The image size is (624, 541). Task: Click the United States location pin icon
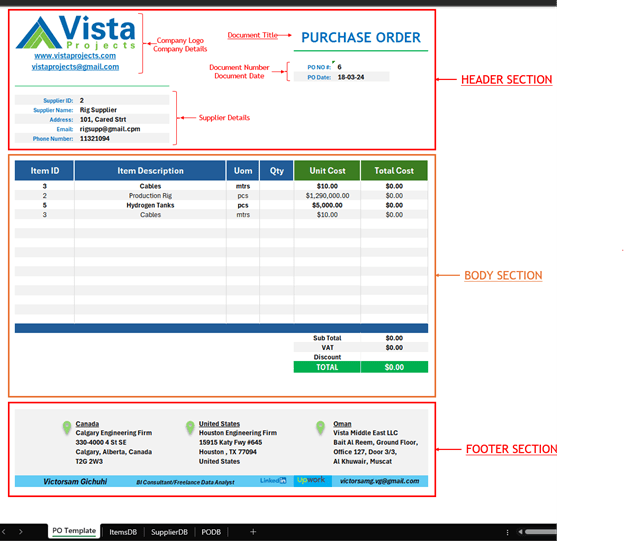[189, 427]
